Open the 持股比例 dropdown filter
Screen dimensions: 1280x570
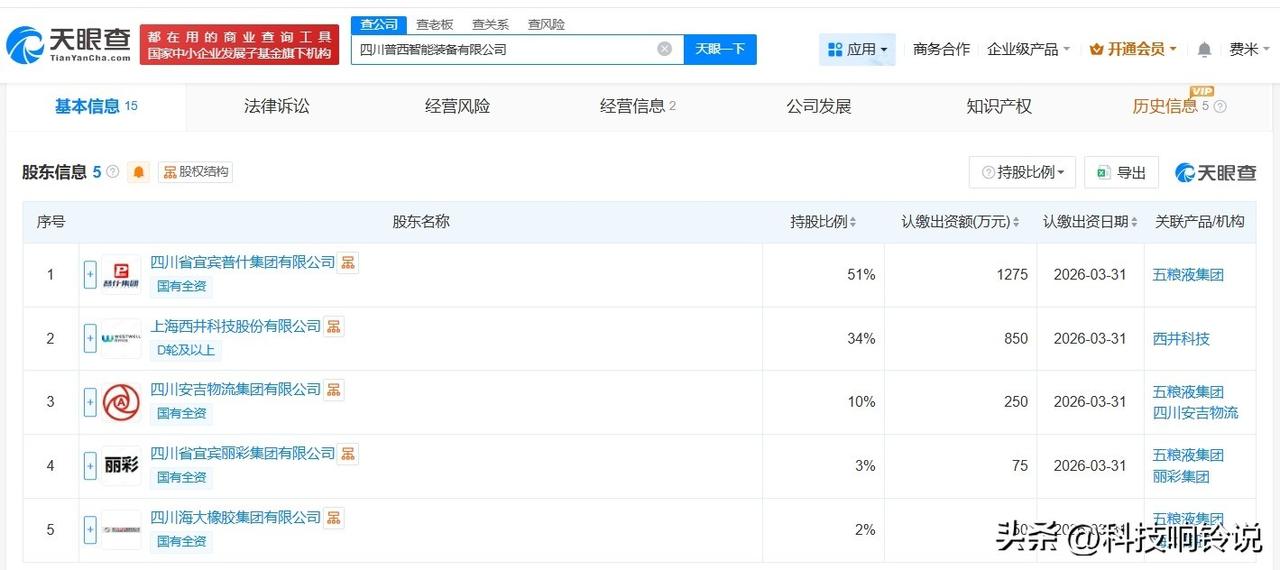click(x=1022, y=172)
